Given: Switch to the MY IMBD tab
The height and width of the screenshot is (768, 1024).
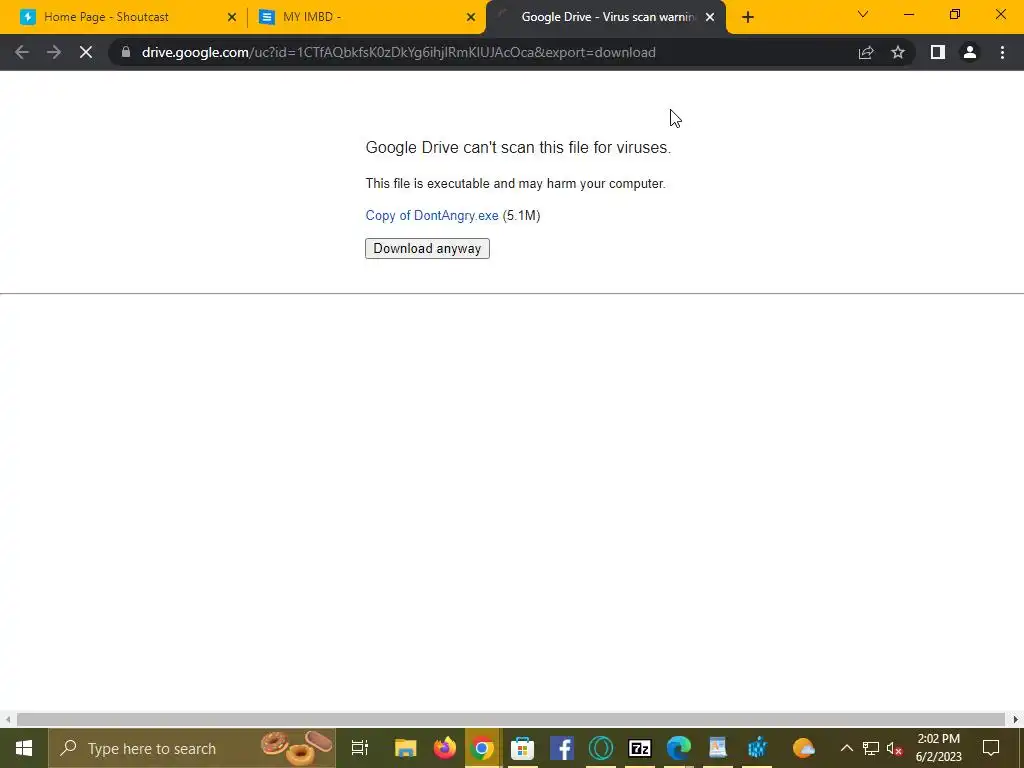Looking at the screenshot, I should point(366,17).
